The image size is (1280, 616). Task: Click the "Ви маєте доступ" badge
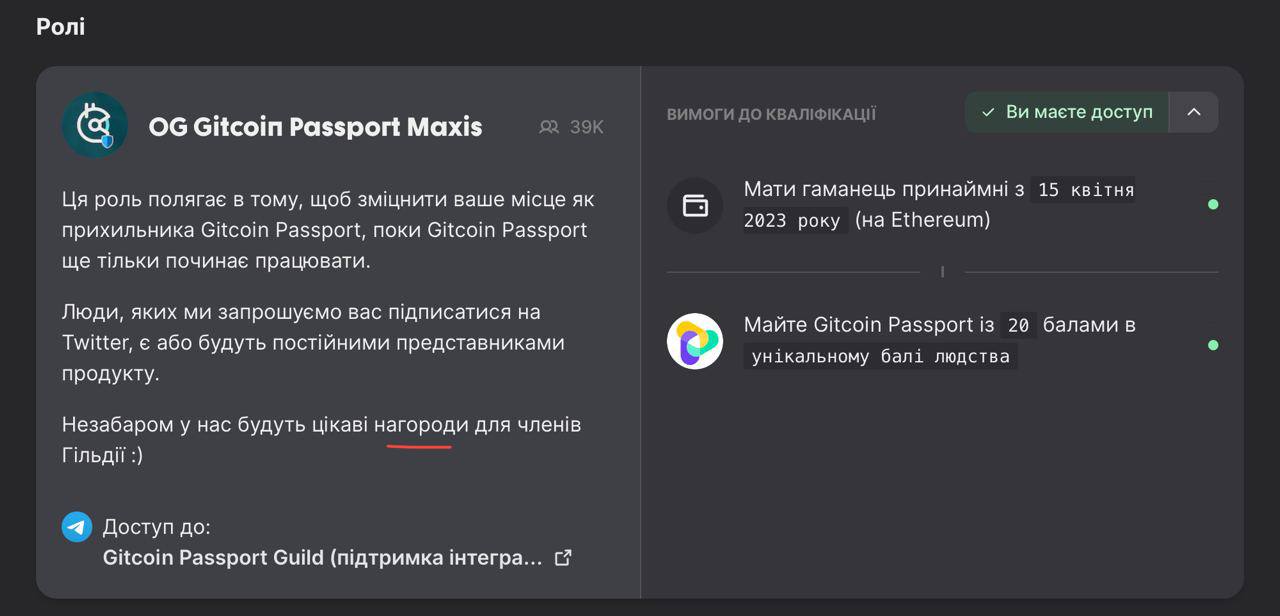1066,112
